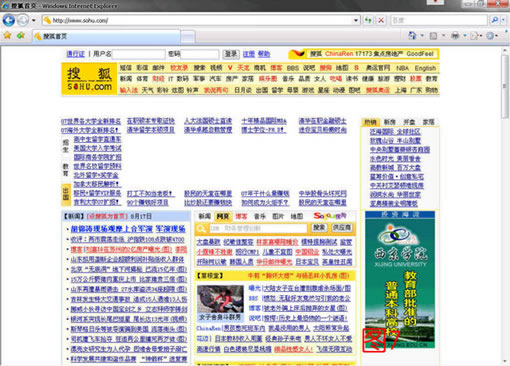Click the Refresh page icon
The width and height of the screenshot is (510, 366).
(368, 20)
